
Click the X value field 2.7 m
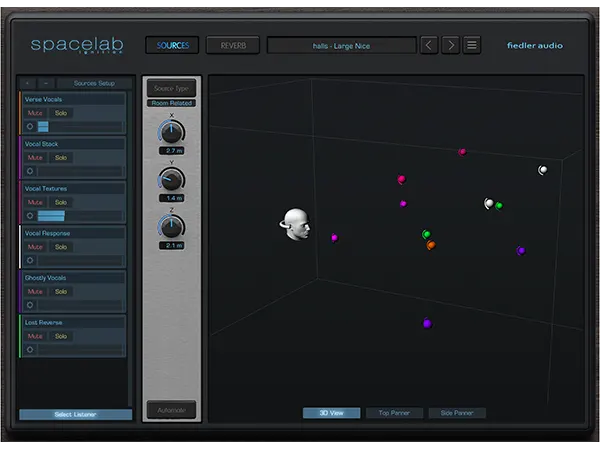[x=171, y=151]
